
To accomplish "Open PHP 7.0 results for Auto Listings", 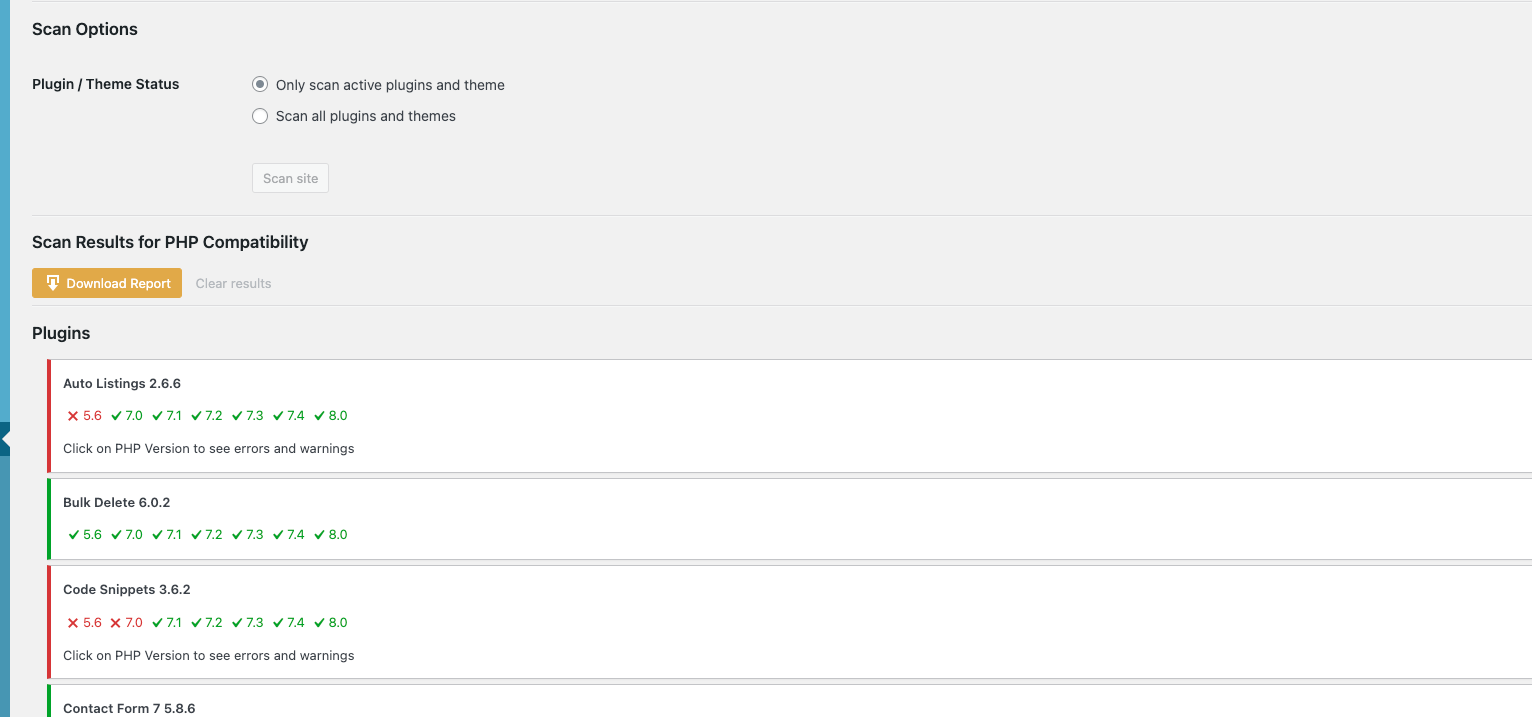I will (x=126, y=416).
